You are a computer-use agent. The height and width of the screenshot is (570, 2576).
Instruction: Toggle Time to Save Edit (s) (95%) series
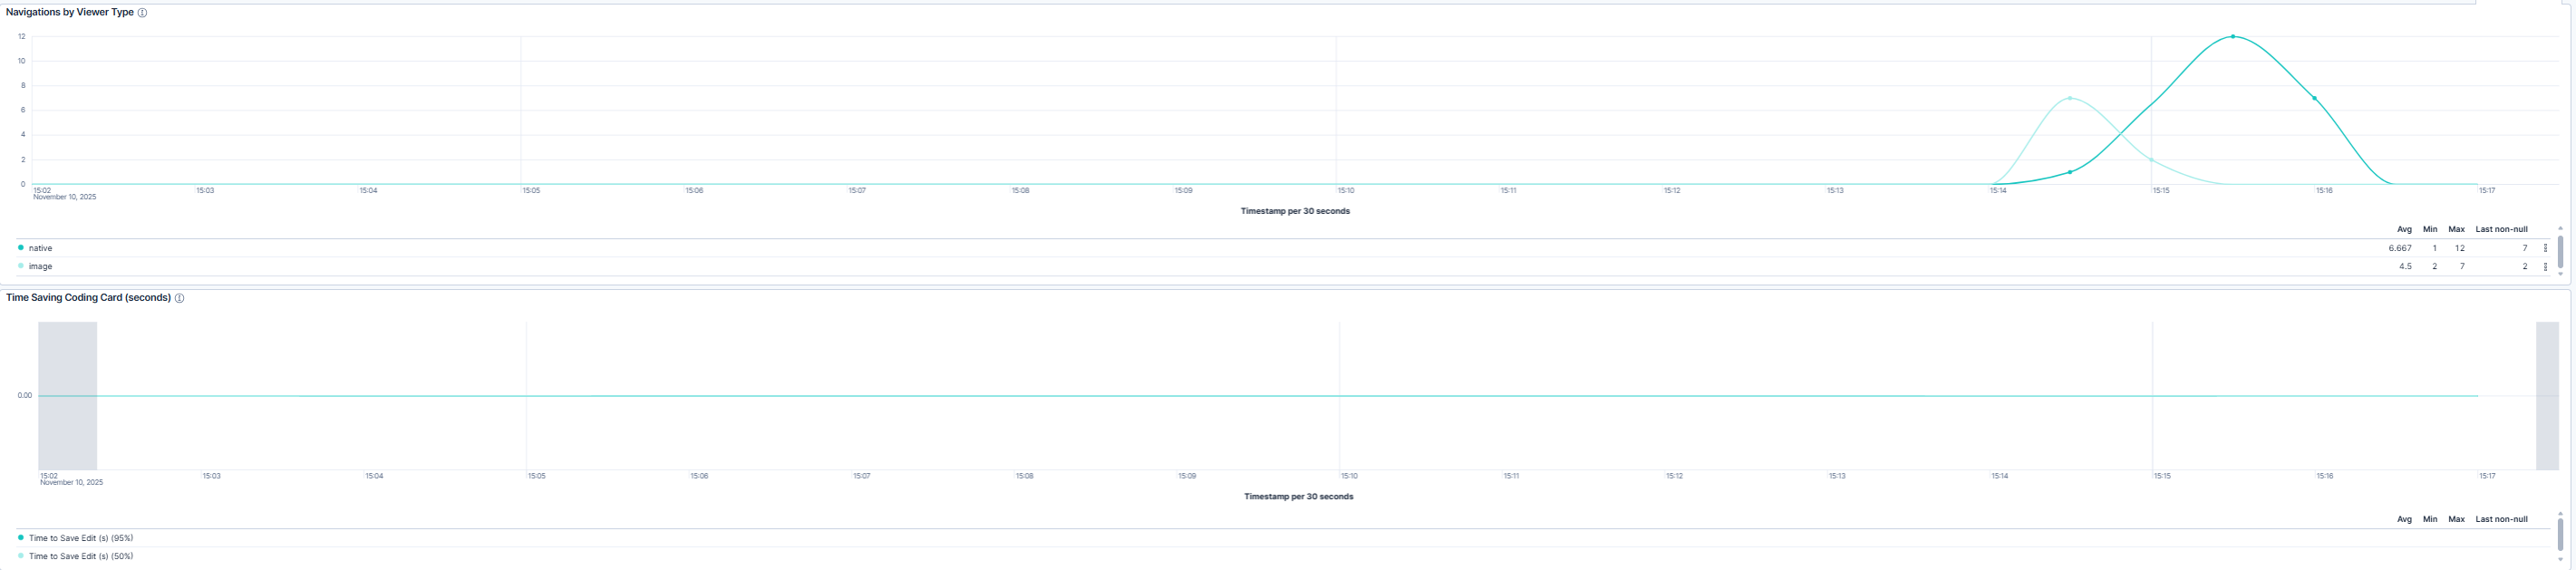coord(81,538)
